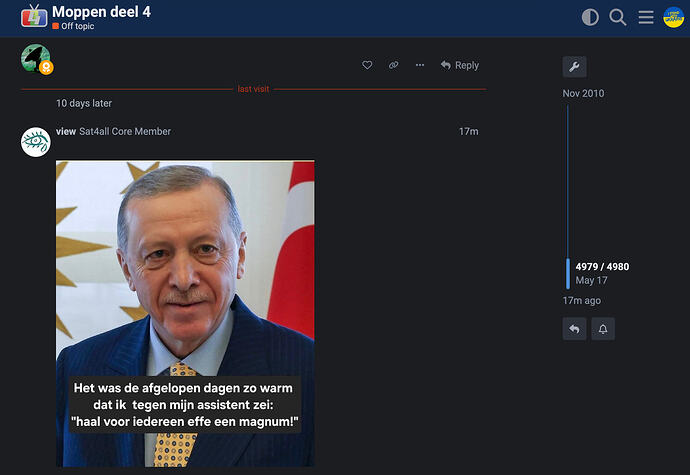The image size is (690, 475).
Task: Open the Sat4all site logo home link
Action: click(34, 16)
